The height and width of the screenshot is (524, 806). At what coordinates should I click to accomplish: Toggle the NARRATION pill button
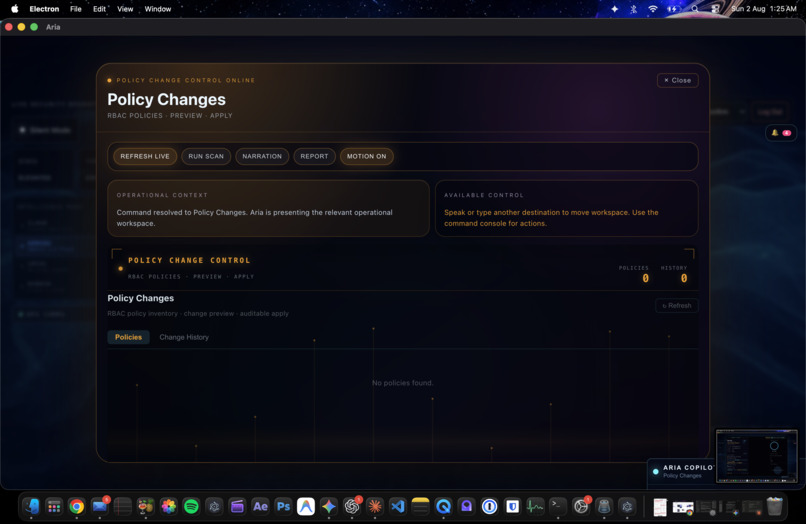pyautogui.click(x=262, y=156)
